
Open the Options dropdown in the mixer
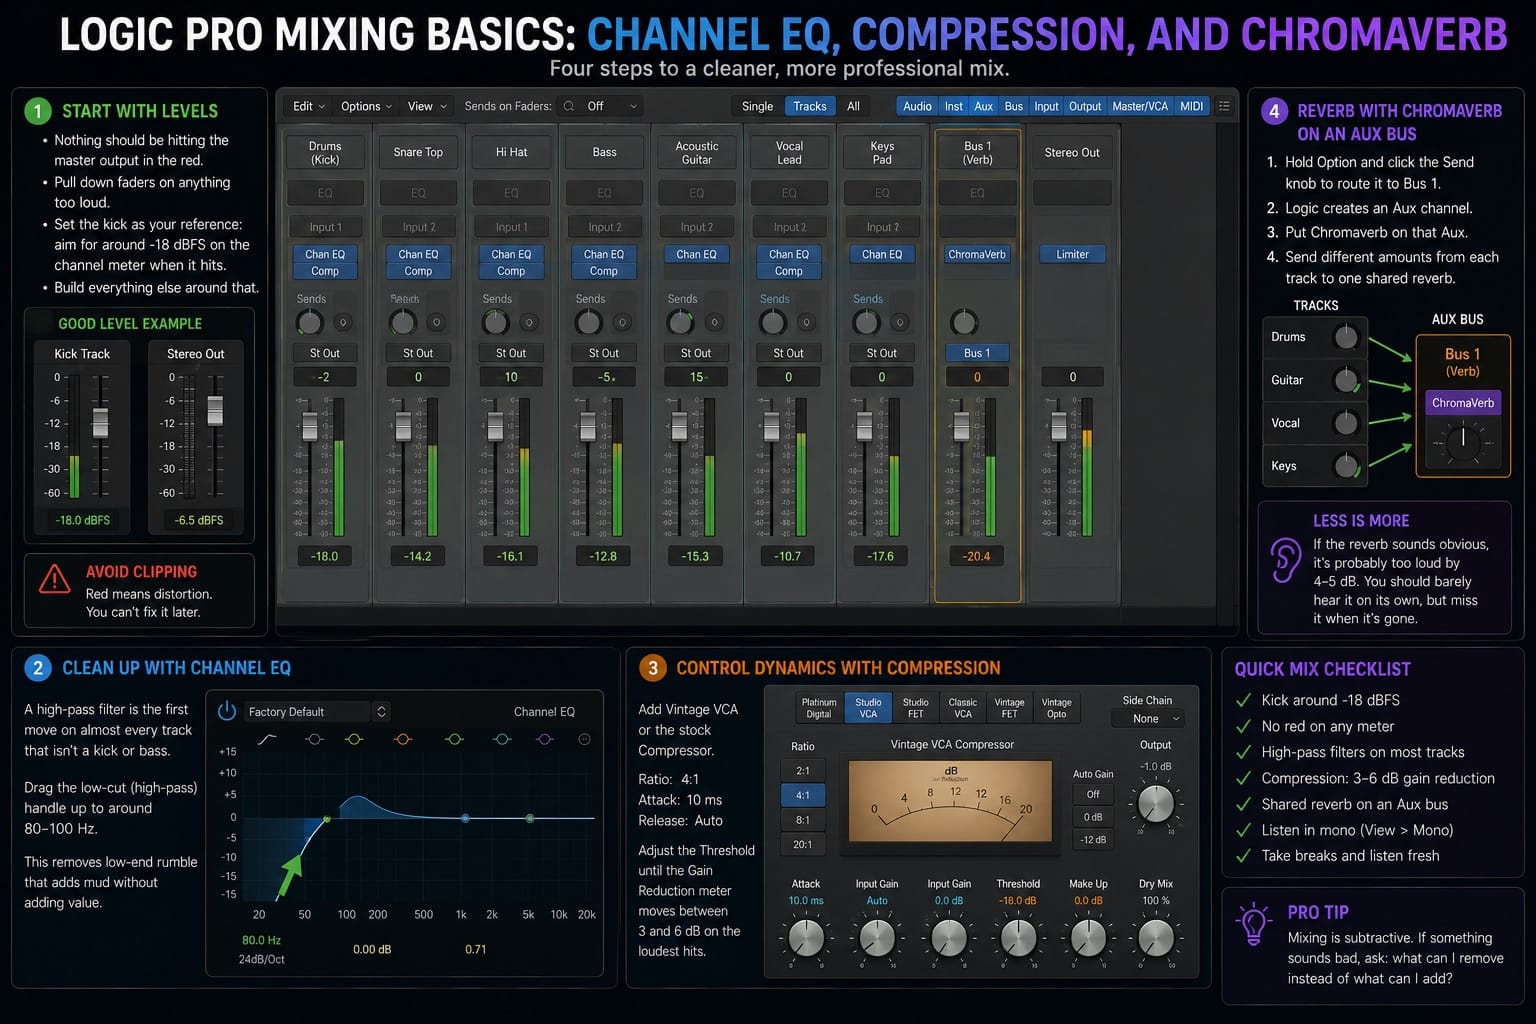coord(366,106)
